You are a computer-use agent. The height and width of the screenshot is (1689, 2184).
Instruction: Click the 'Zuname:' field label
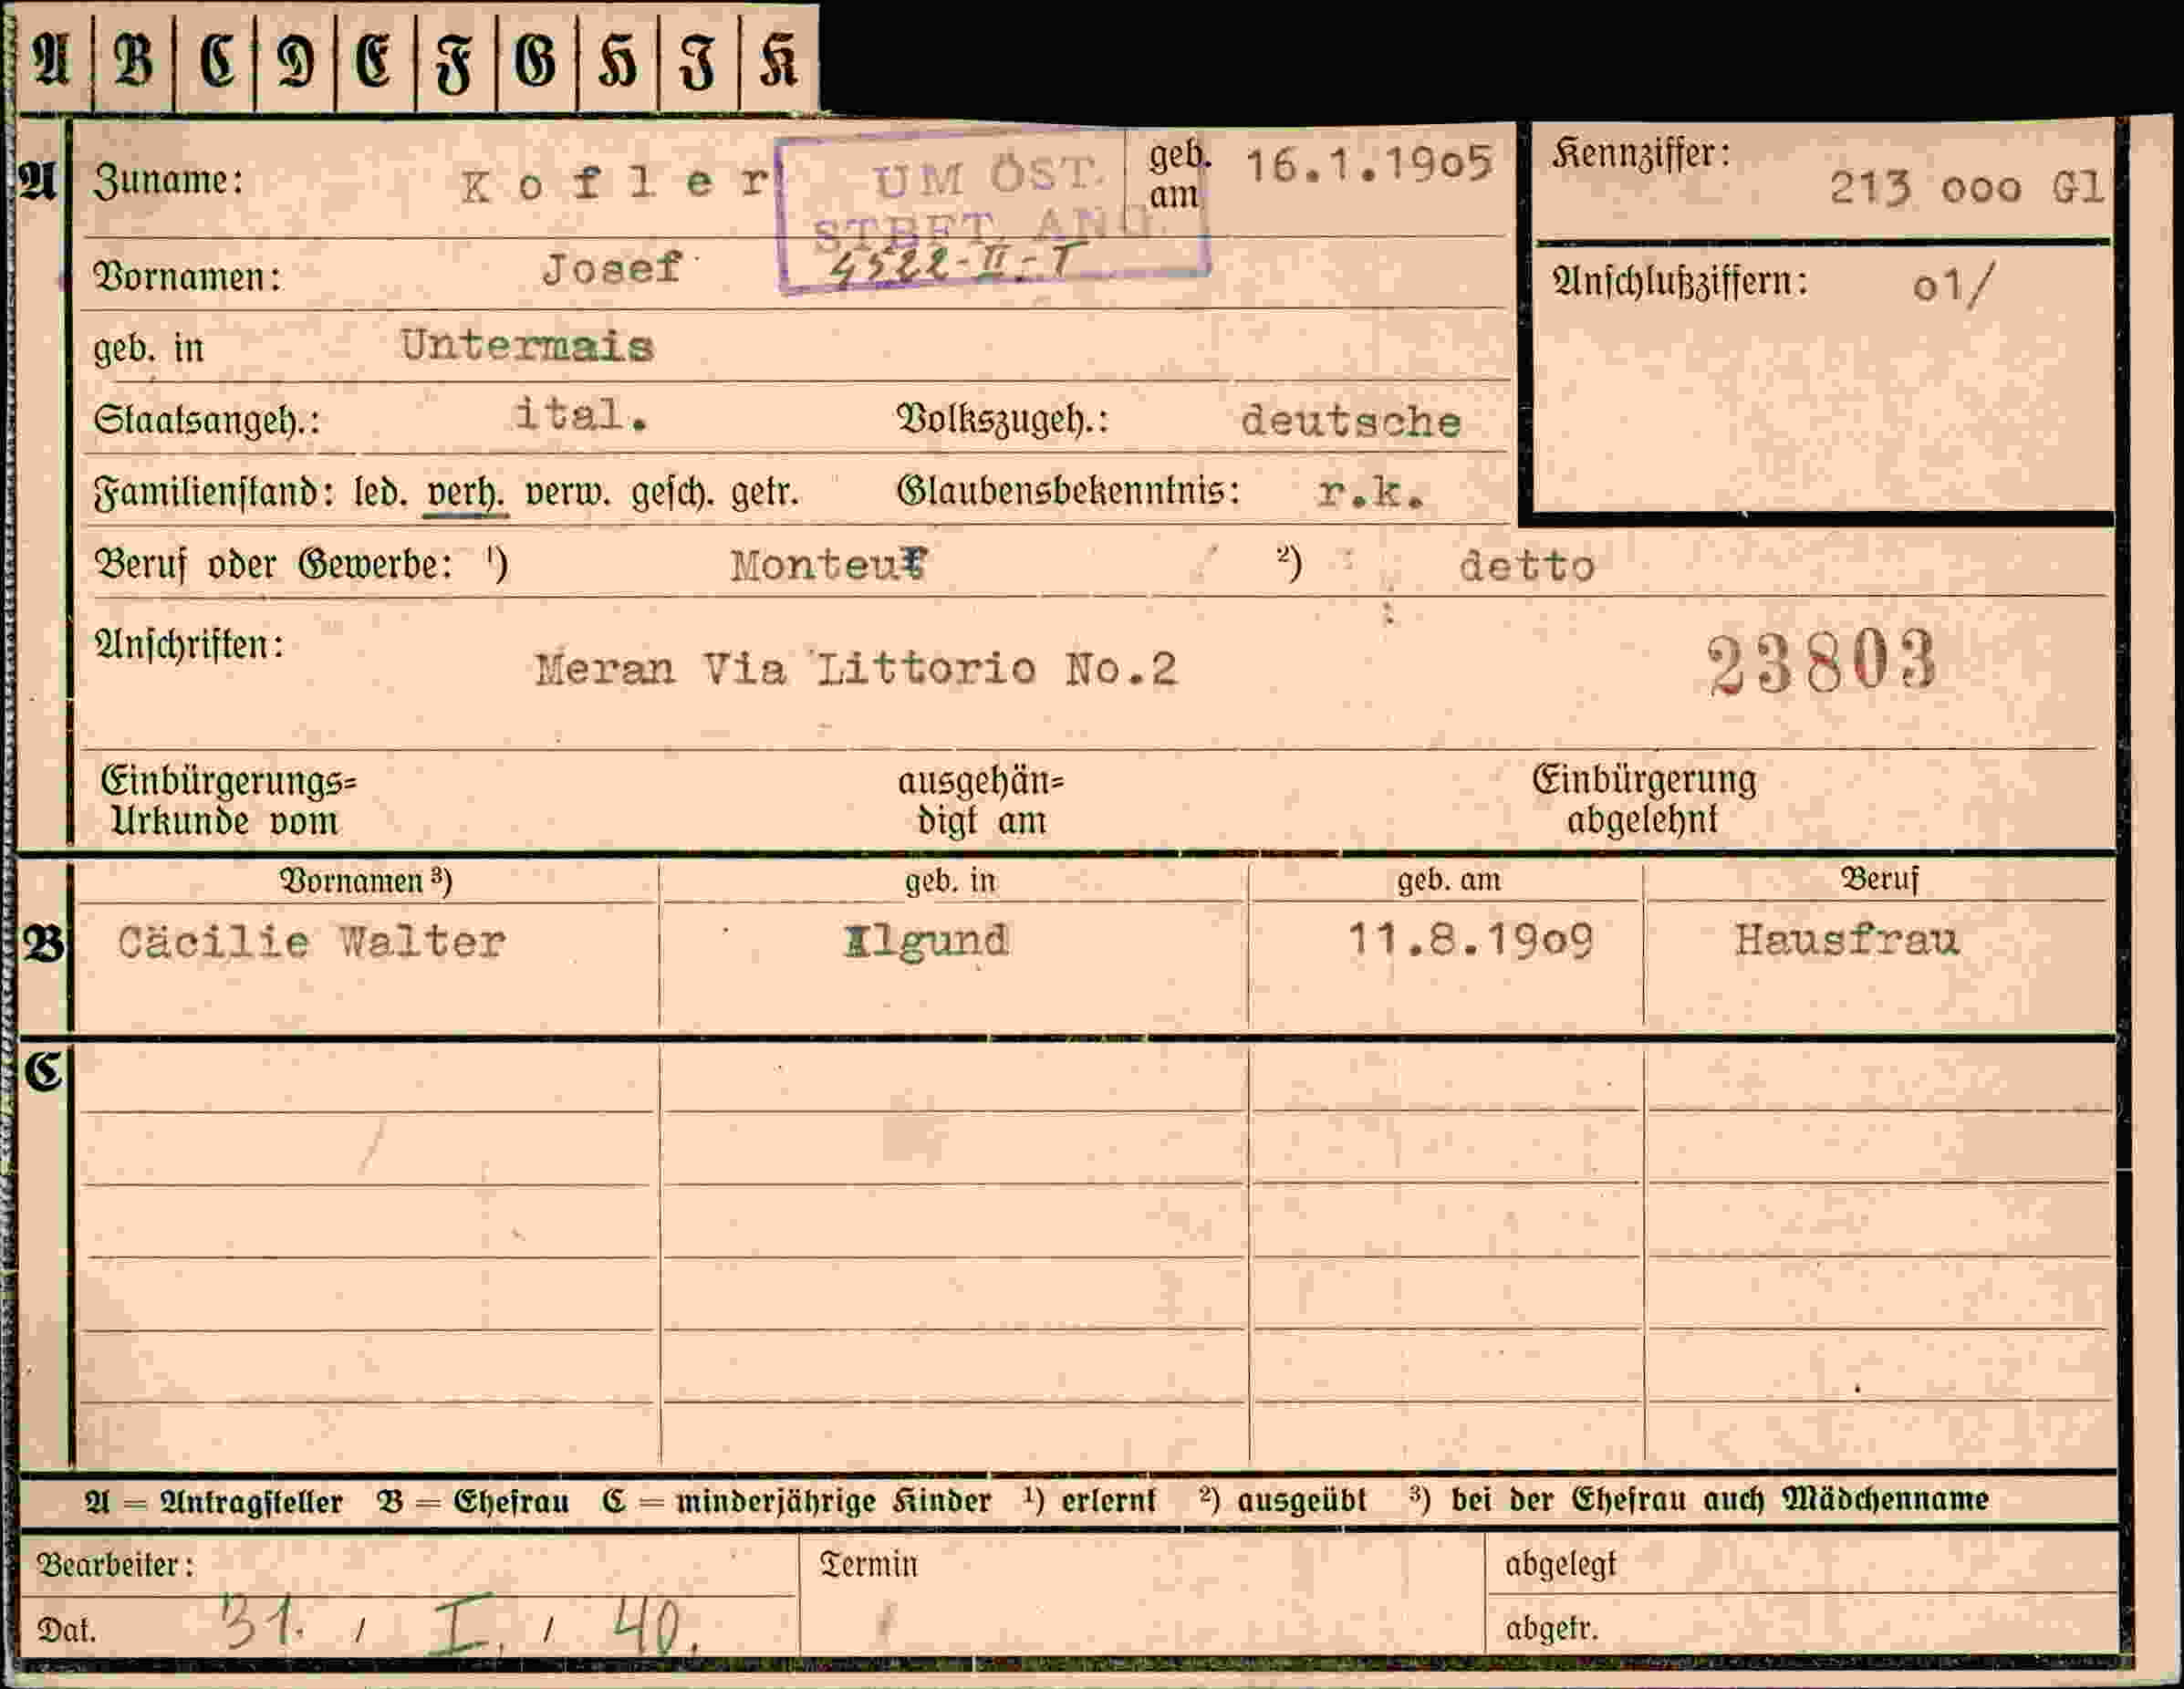pos(168,181)
